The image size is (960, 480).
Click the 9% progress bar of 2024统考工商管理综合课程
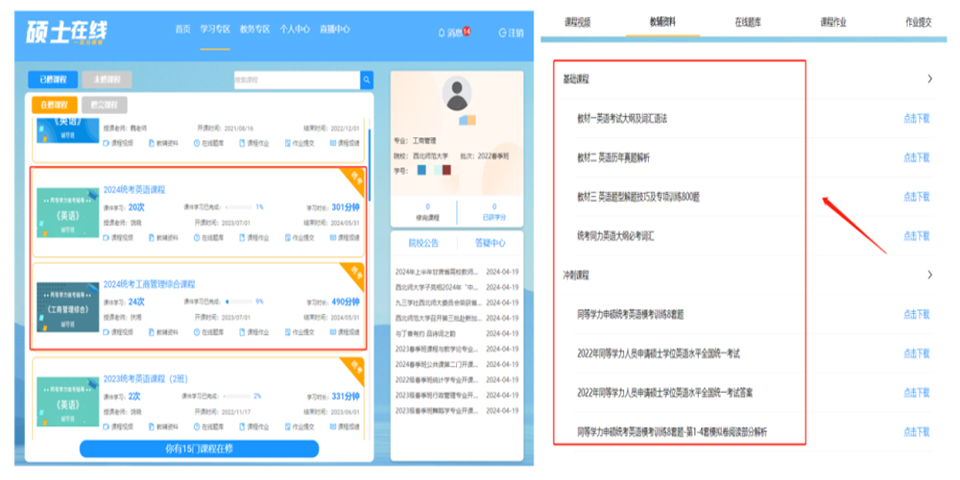coord(239,302)
